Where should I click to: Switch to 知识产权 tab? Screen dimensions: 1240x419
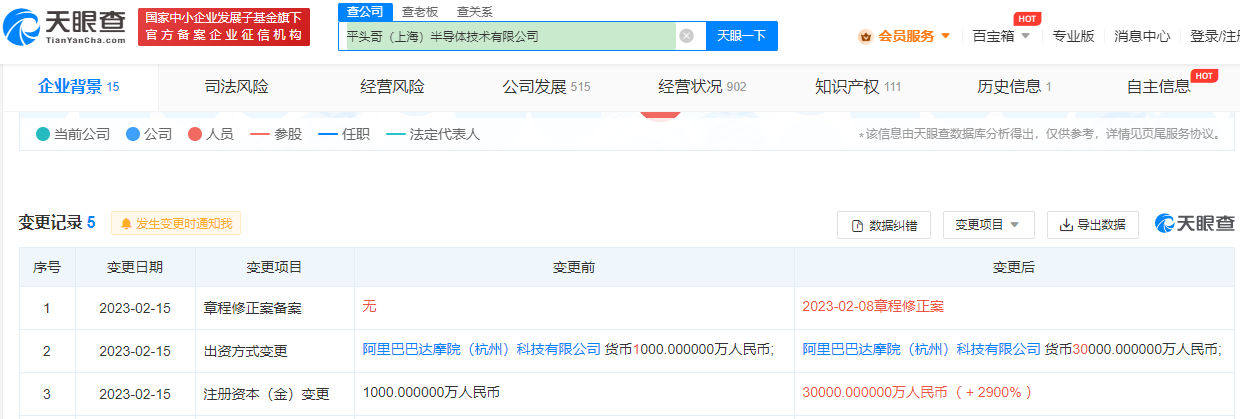858,87
